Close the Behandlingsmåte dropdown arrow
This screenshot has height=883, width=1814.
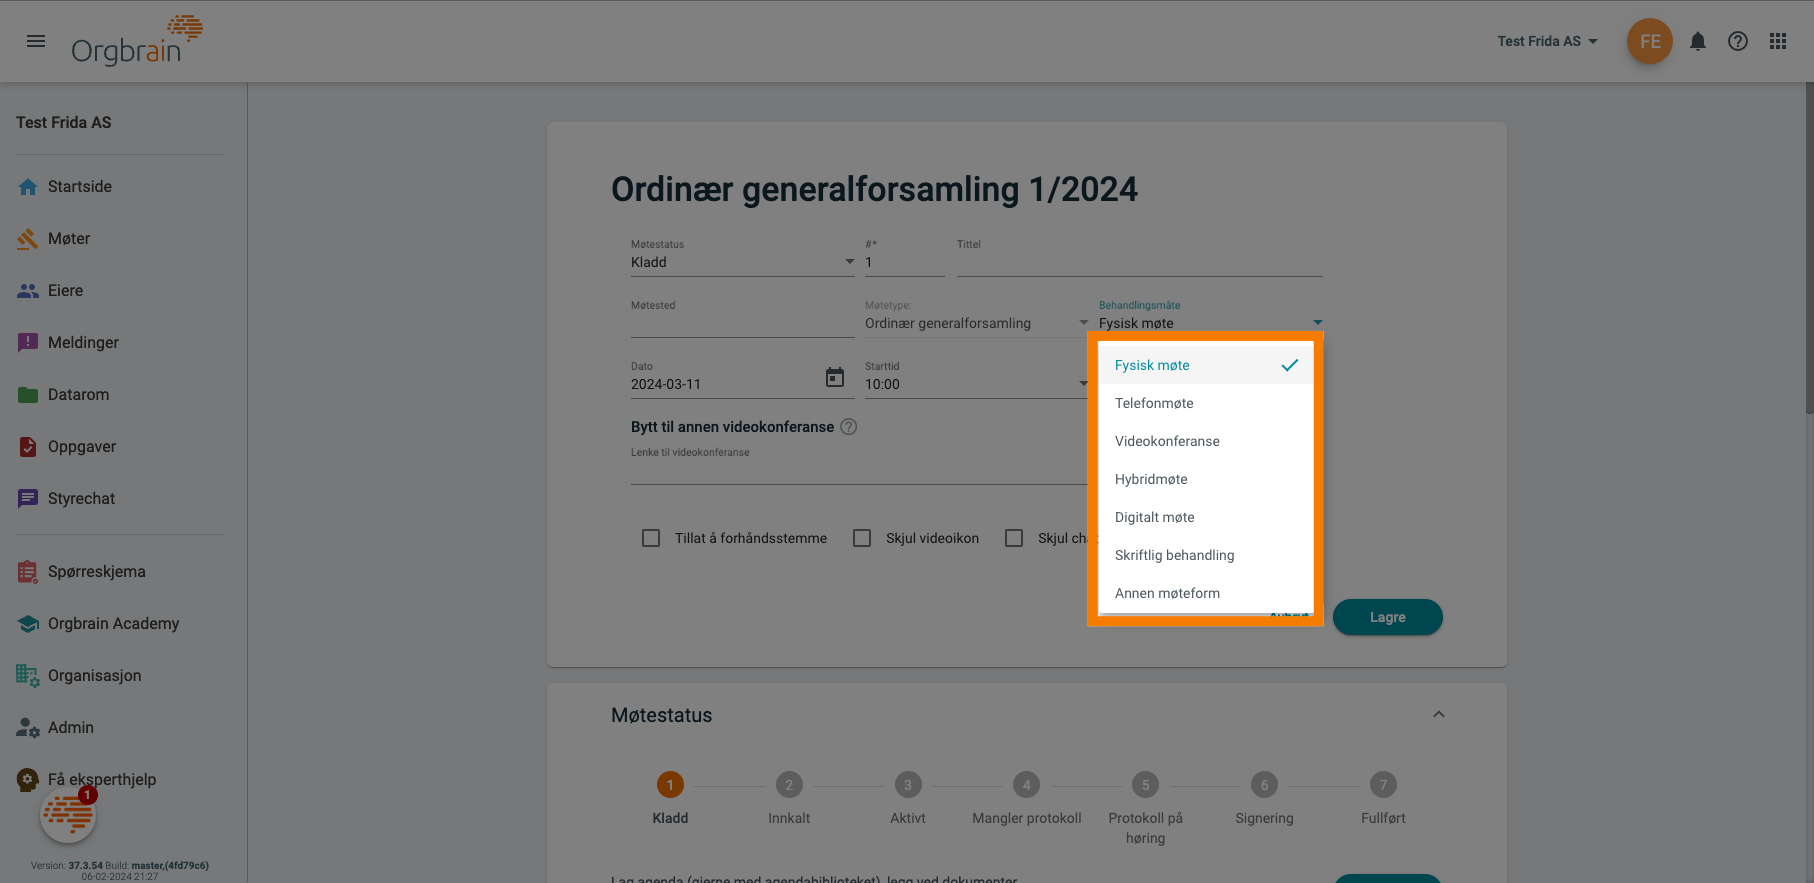[1317, 322]
